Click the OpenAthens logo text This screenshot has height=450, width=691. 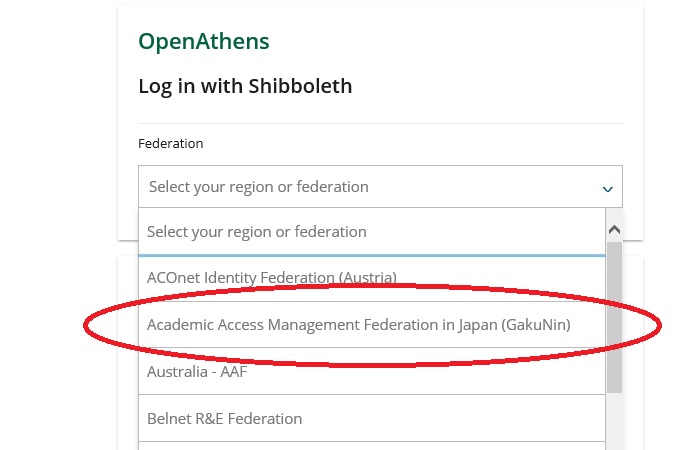tap(203, 41)
